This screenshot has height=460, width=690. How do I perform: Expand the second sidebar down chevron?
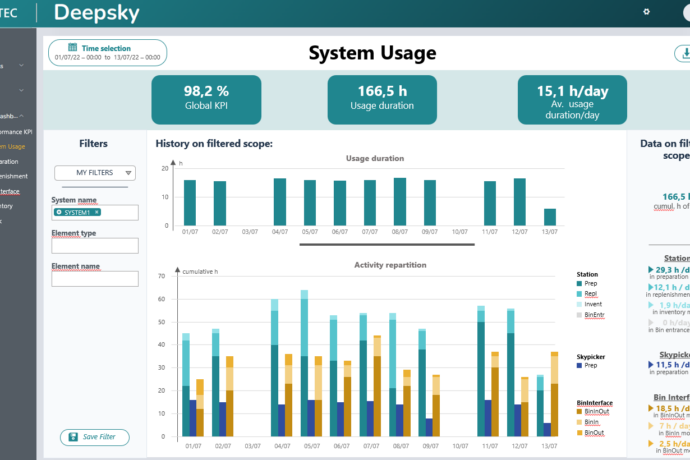[21, 90]
